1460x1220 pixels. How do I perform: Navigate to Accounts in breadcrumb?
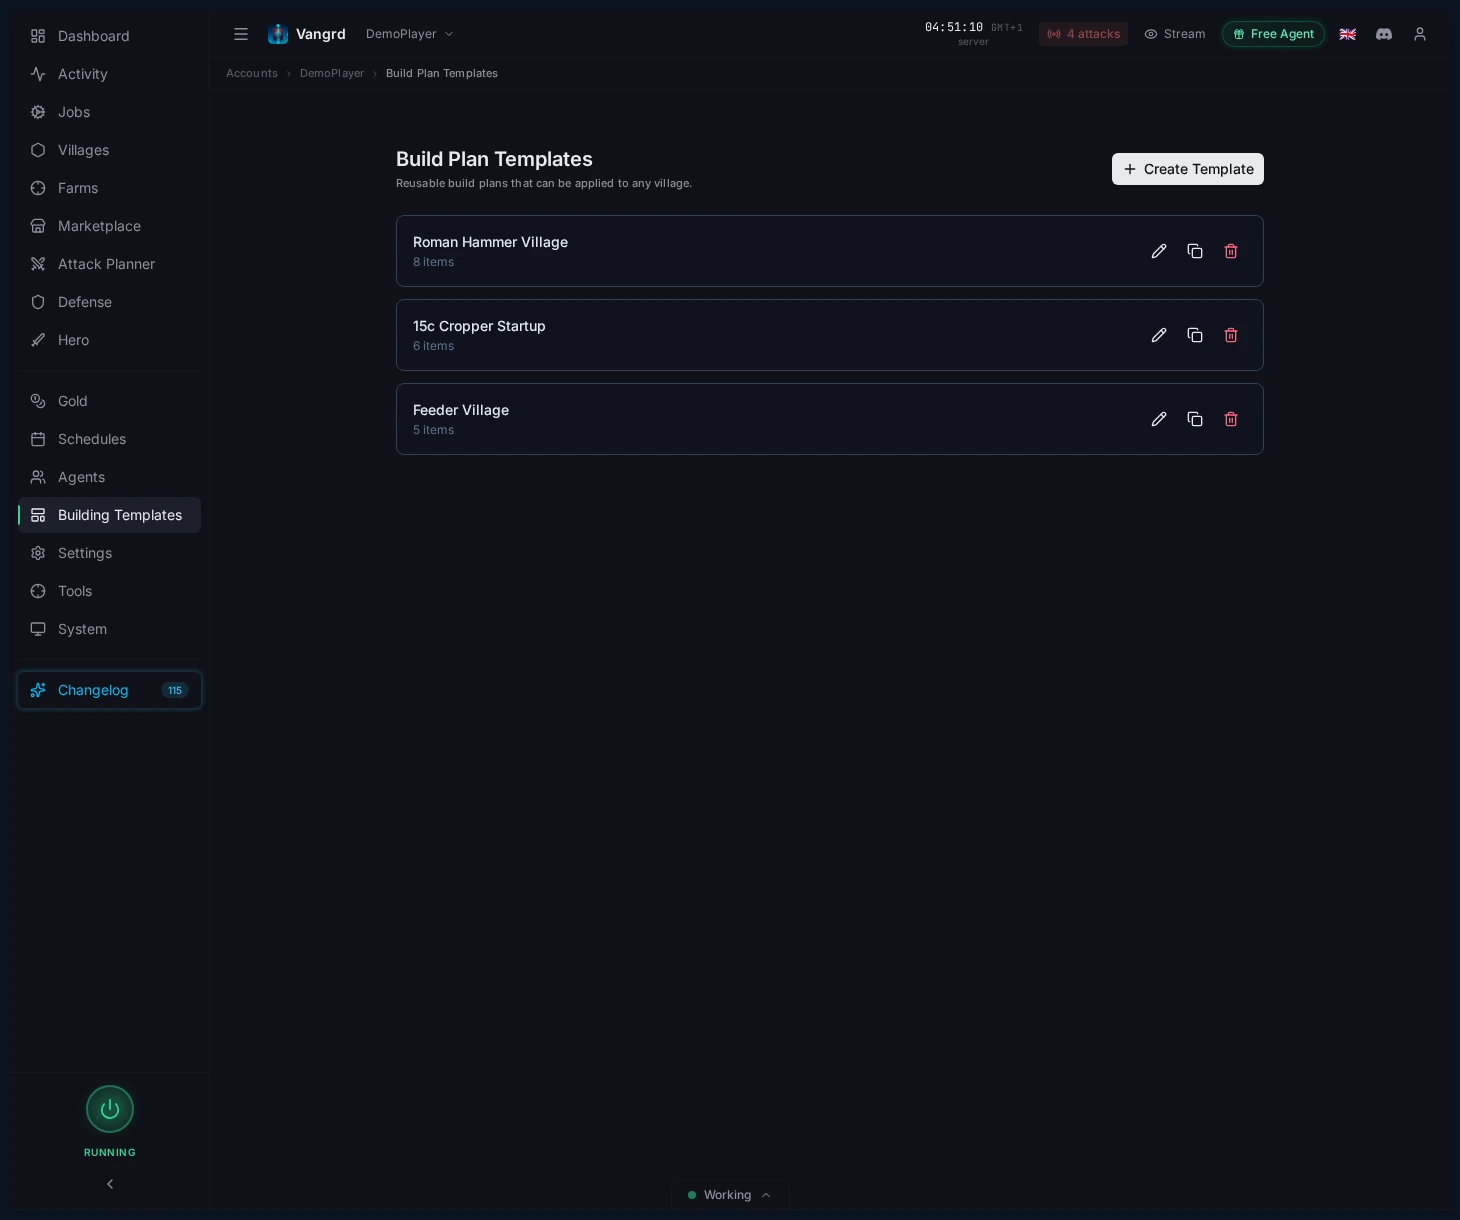pos(252,73)
